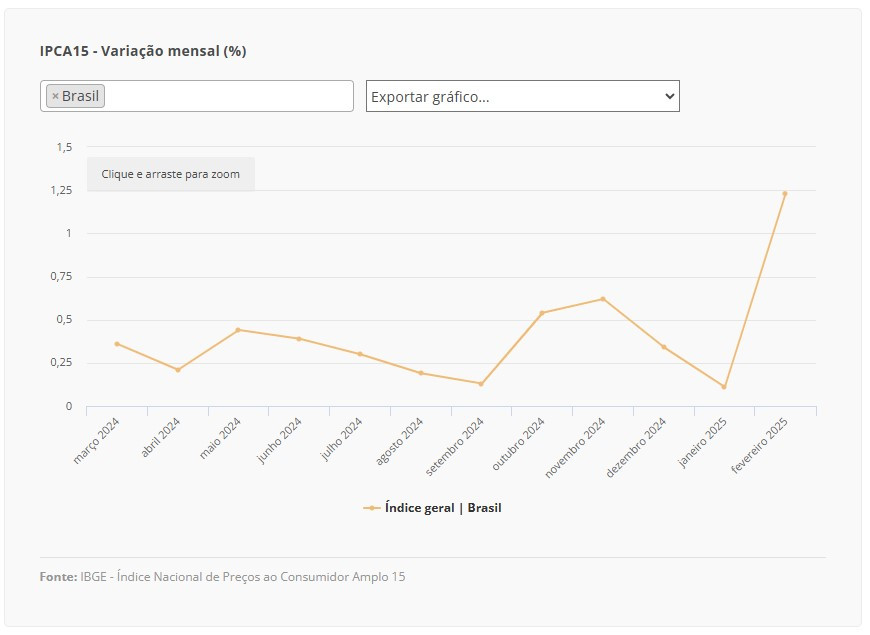Select the novembro 2024 data point
This screenshot has height=635, width=870.
603,299
